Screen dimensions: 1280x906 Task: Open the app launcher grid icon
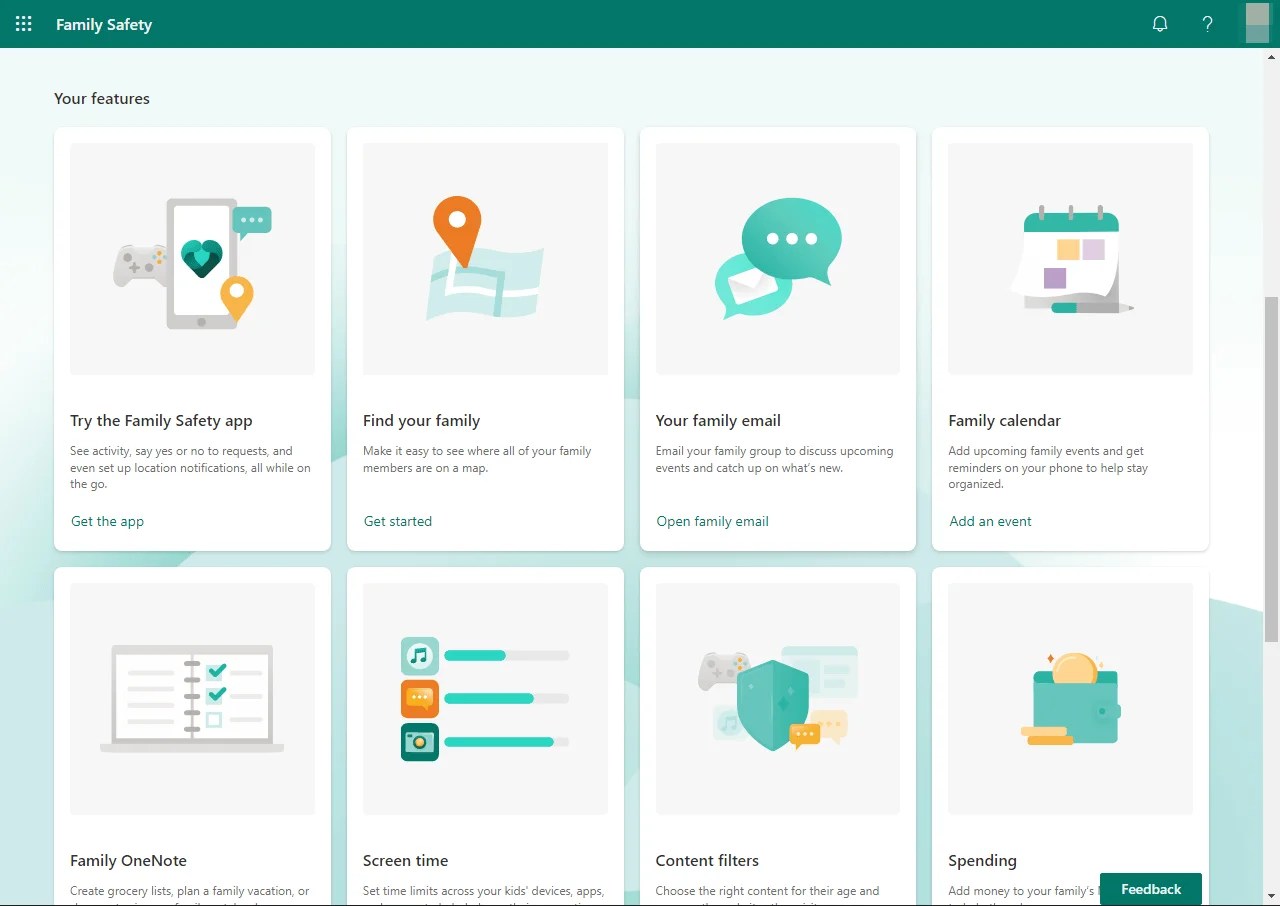pos(23,23)
